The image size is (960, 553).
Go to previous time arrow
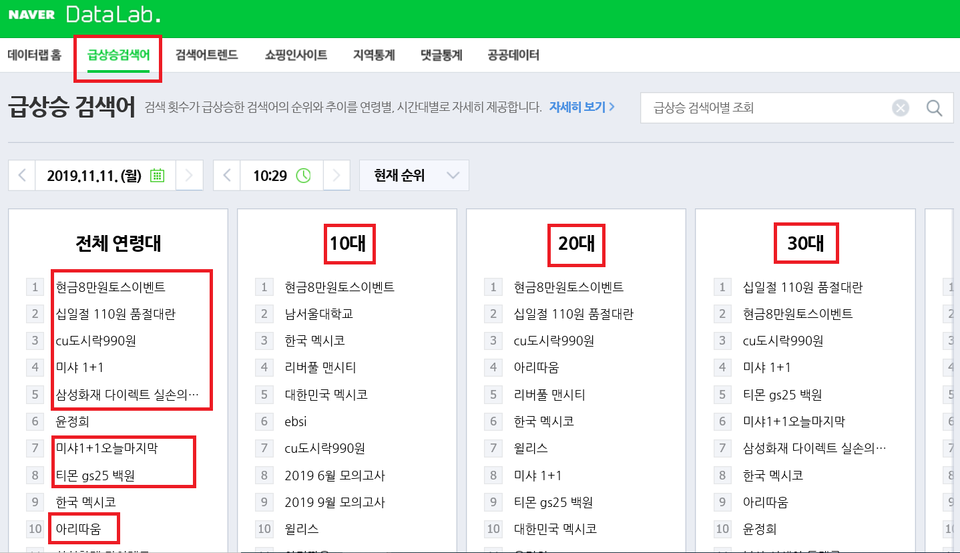point(227,176)
